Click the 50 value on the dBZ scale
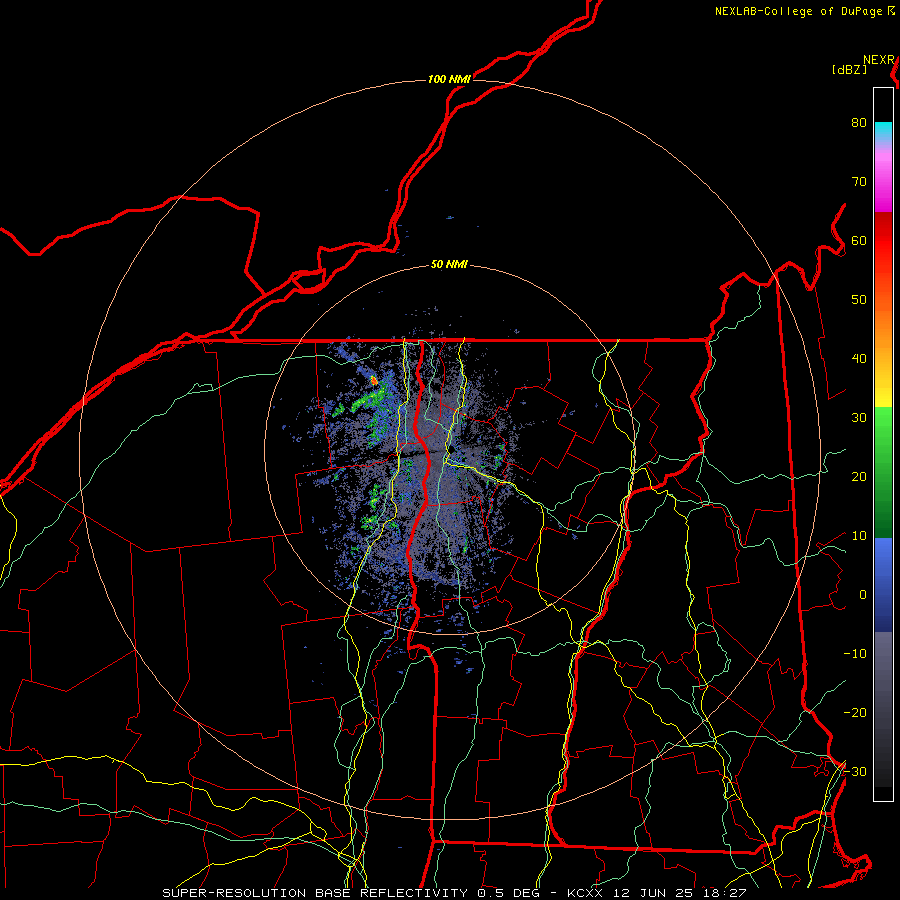Screen dimensions: 900x900 859,300
